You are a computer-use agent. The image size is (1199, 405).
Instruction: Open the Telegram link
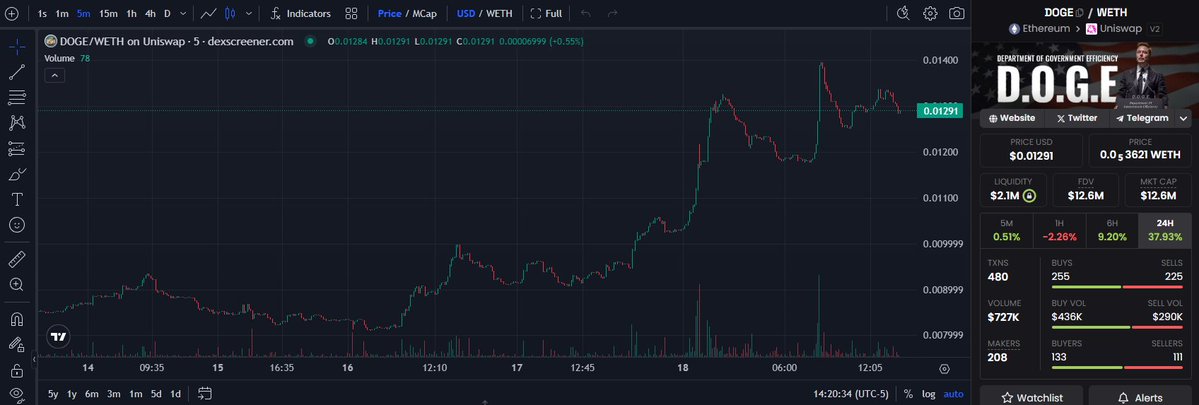(x=1142, y=118)
